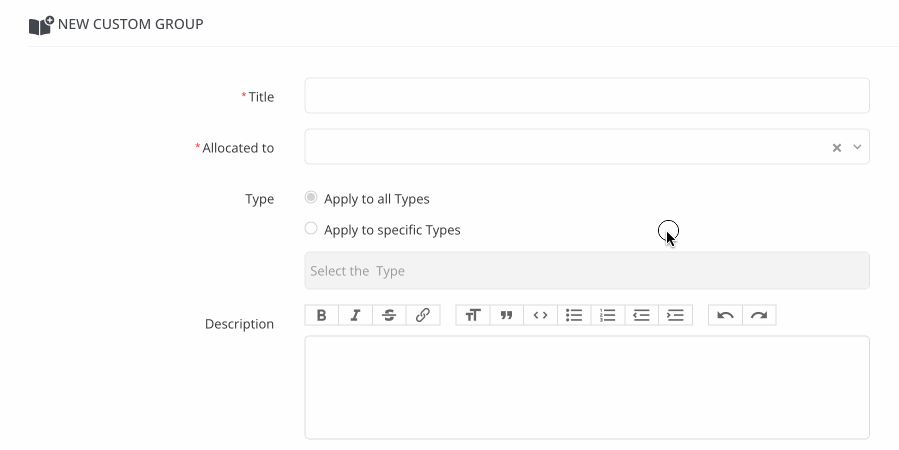This screenshot has width=899, height=450.
Task: Insert a hyperlink in the description
Action: pos(423,315)
